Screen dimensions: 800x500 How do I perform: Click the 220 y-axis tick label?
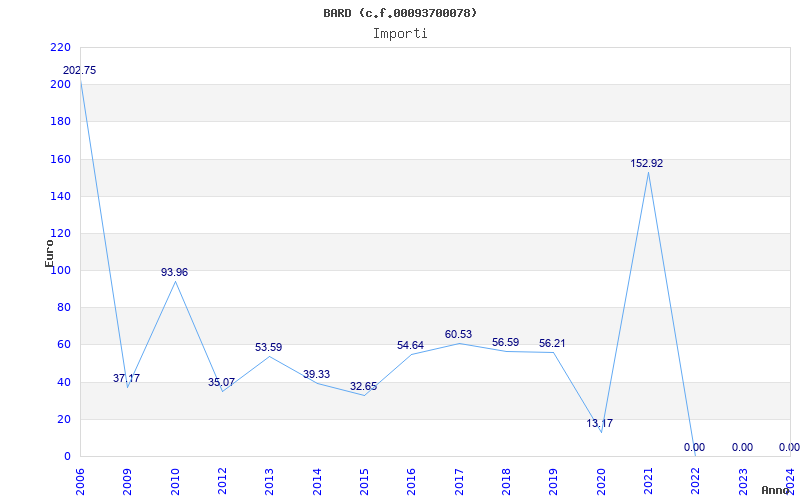pyautogui.click(x=60, y=47)
